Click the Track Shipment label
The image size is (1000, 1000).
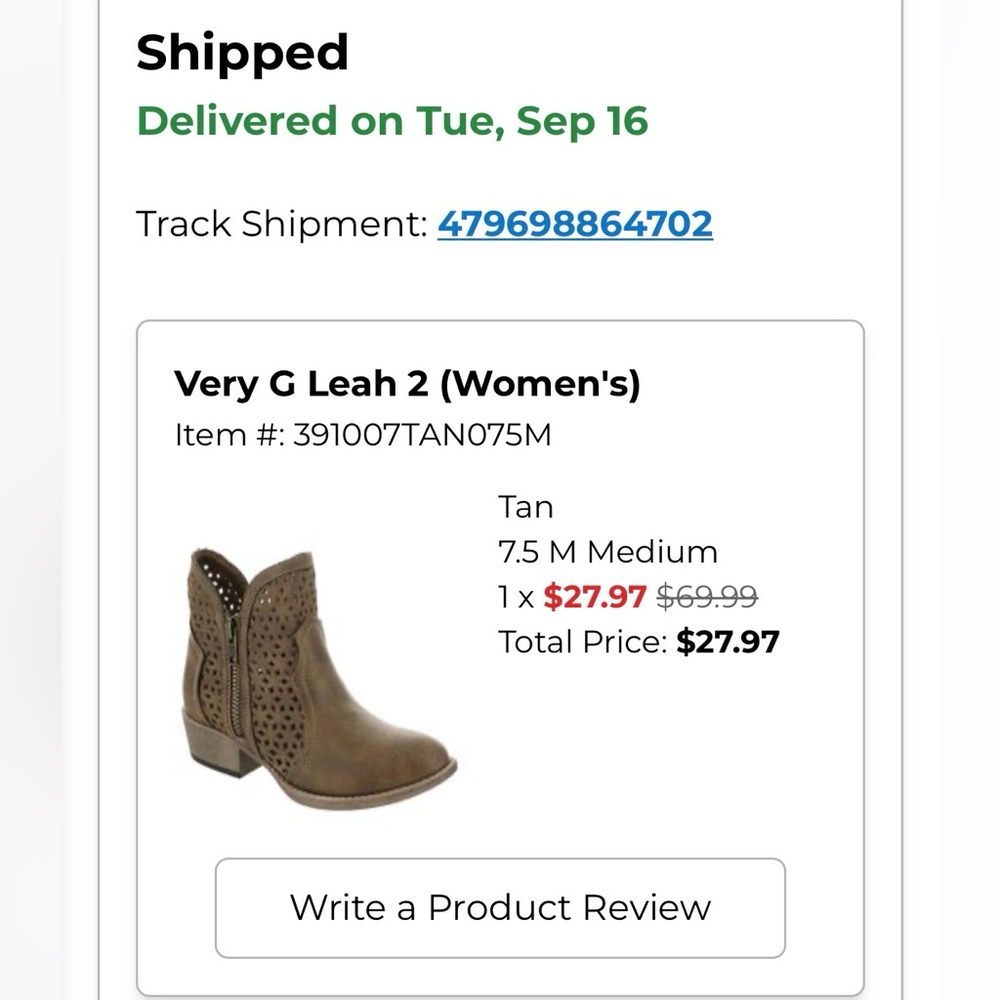(x=281, y=223)
